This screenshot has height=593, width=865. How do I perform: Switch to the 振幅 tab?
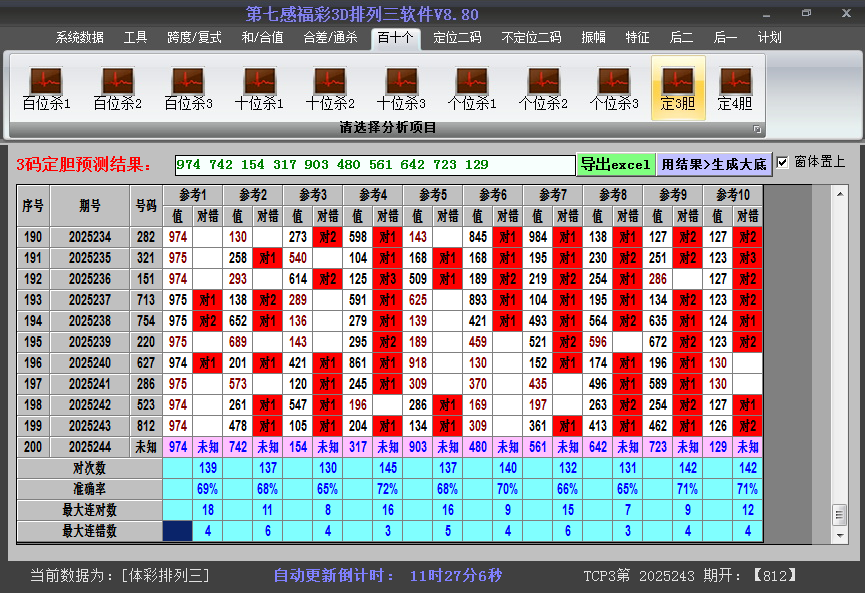(x=593, y=37)
